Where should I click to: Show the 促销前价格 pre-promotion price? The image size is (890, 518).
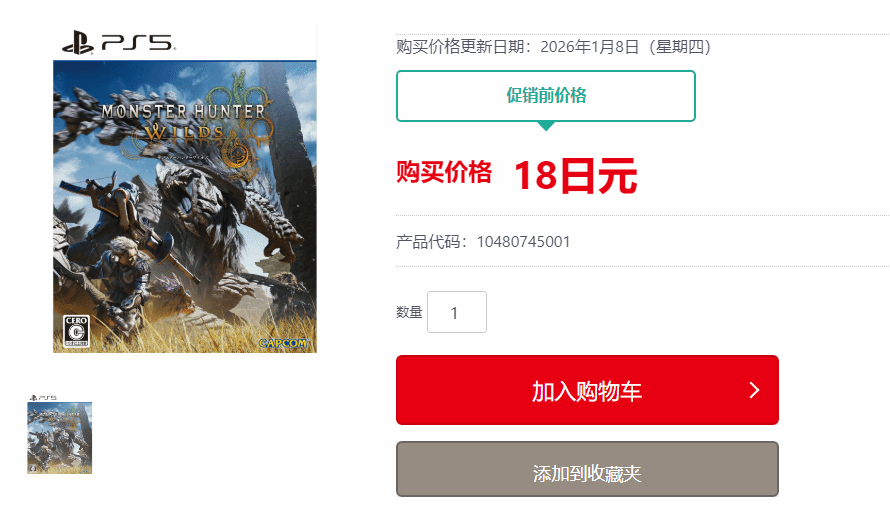tap(546, 96)
